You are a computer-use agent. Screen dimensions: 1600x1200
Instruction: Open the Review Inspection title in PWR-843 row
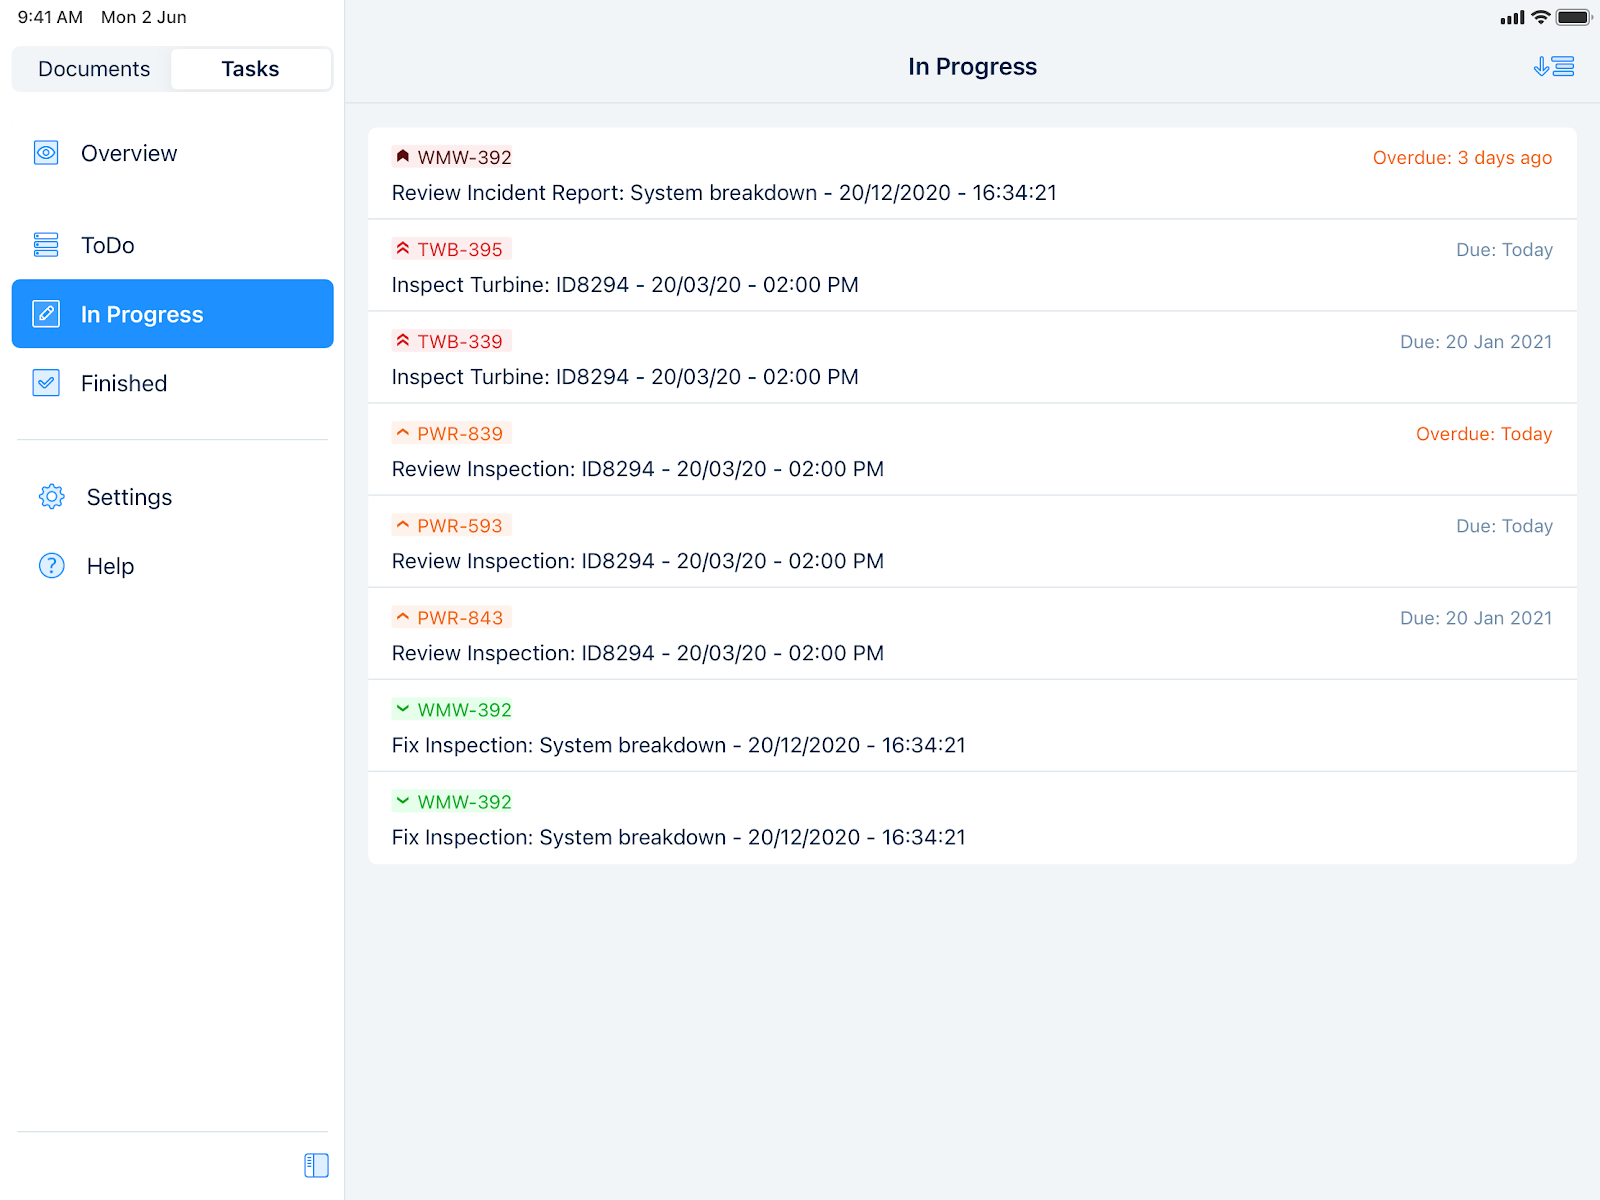pos(638,653)
